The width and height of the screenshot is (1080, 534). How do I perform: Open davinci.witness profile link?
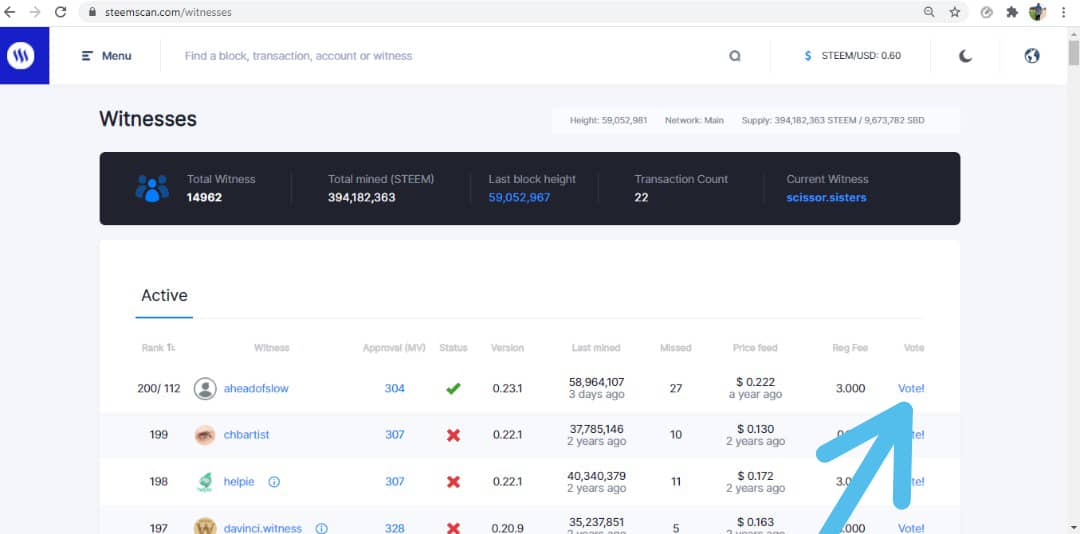(262, 528)
